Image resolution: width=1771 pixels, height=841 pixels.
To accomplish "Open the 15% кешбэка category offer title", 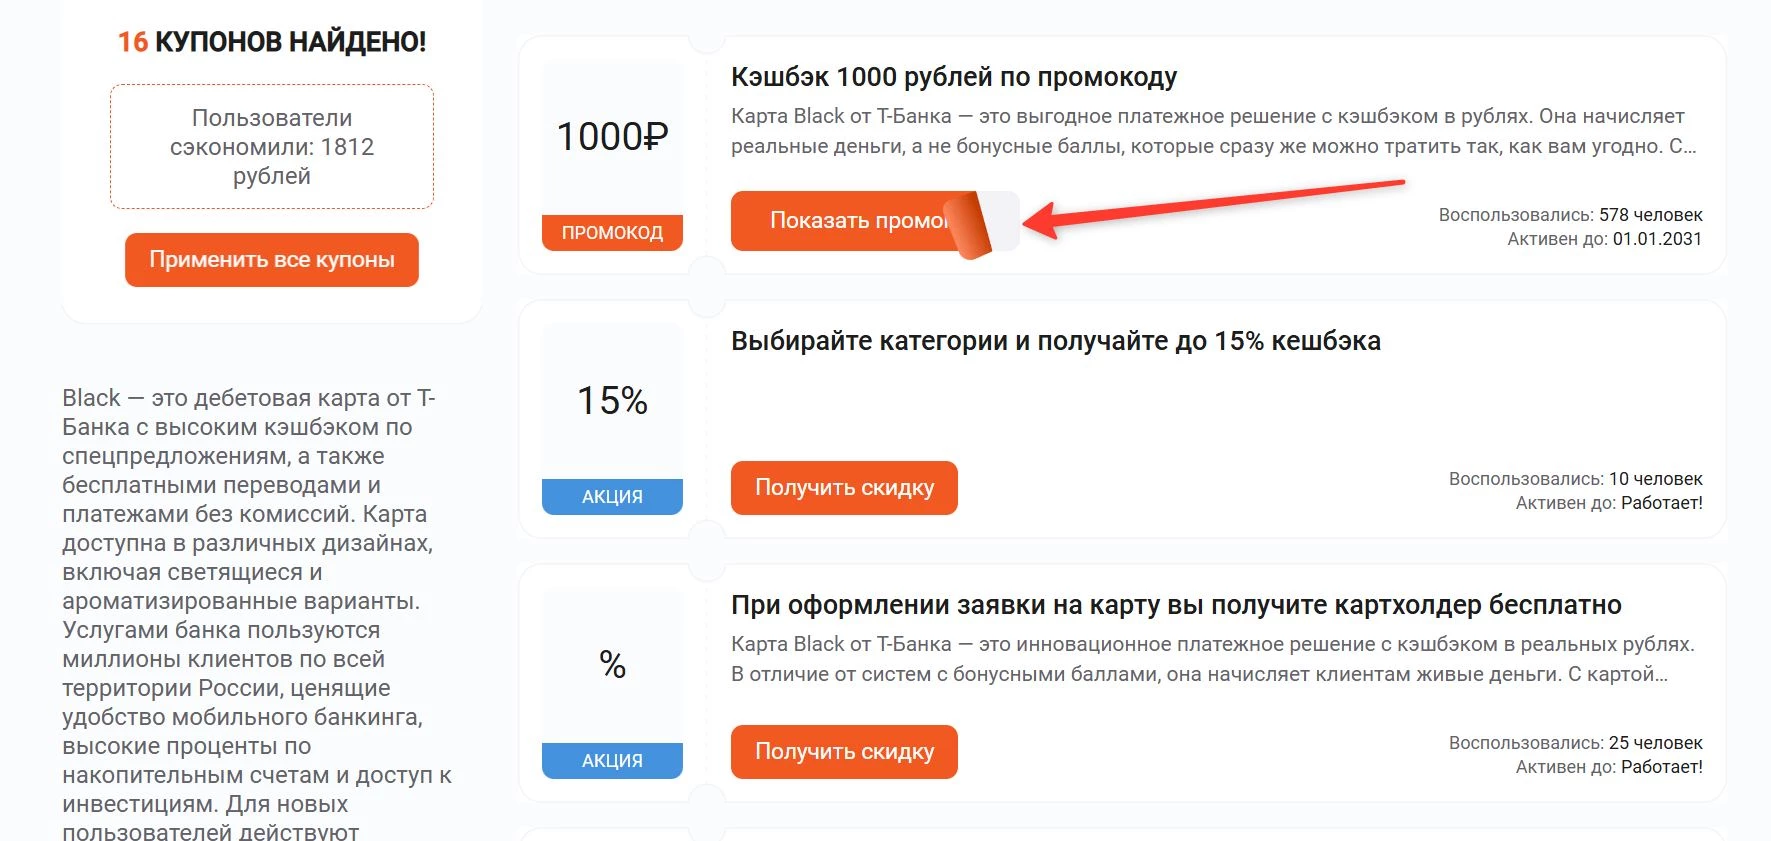I will pyautogui.click(x=1055, y=340).
